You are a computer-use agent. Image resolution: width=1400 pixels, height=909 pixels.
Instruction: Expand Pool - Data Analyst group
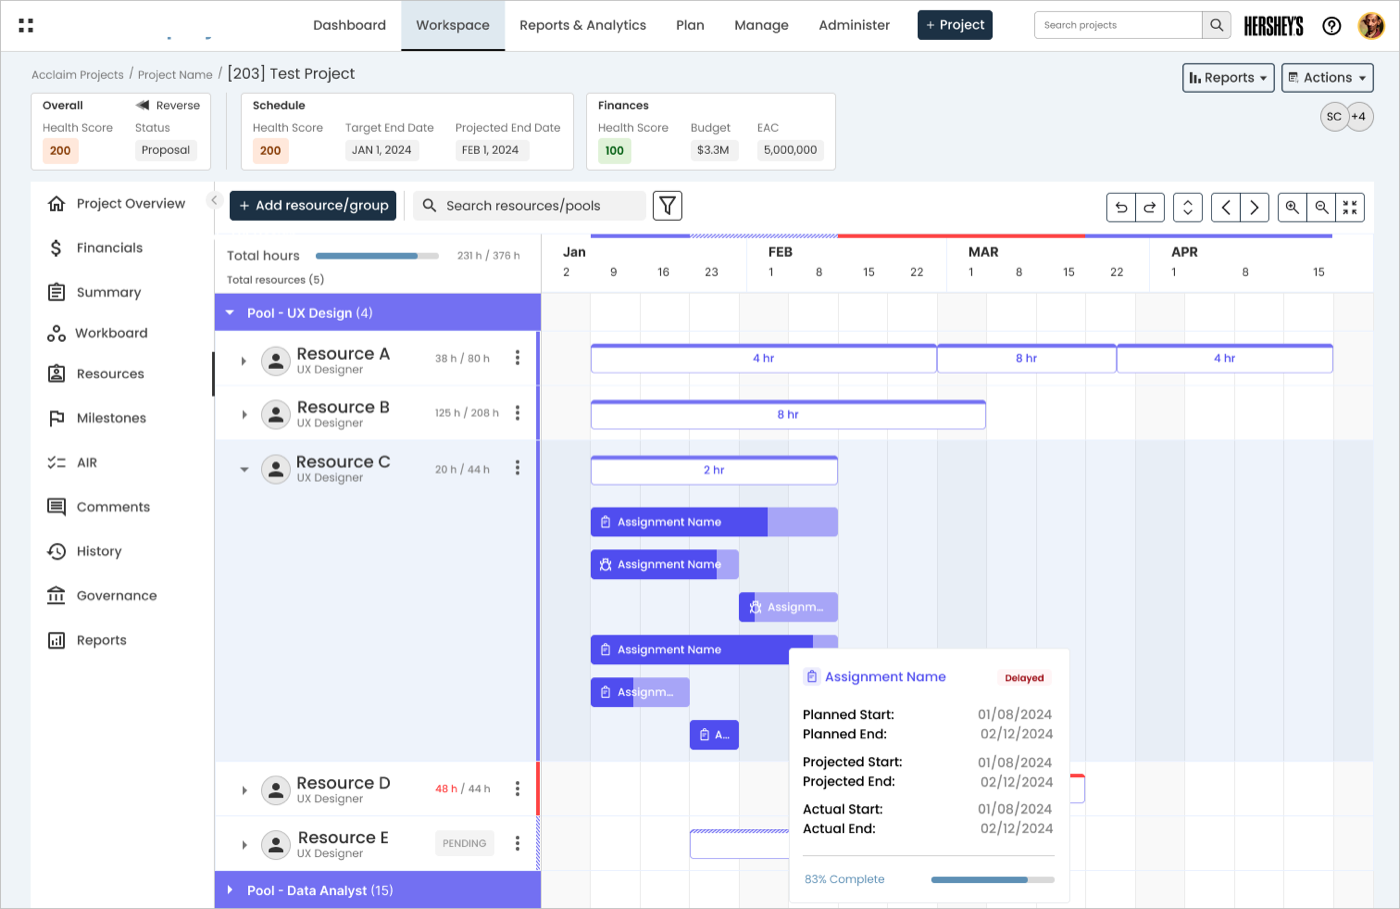click(230, 890)
